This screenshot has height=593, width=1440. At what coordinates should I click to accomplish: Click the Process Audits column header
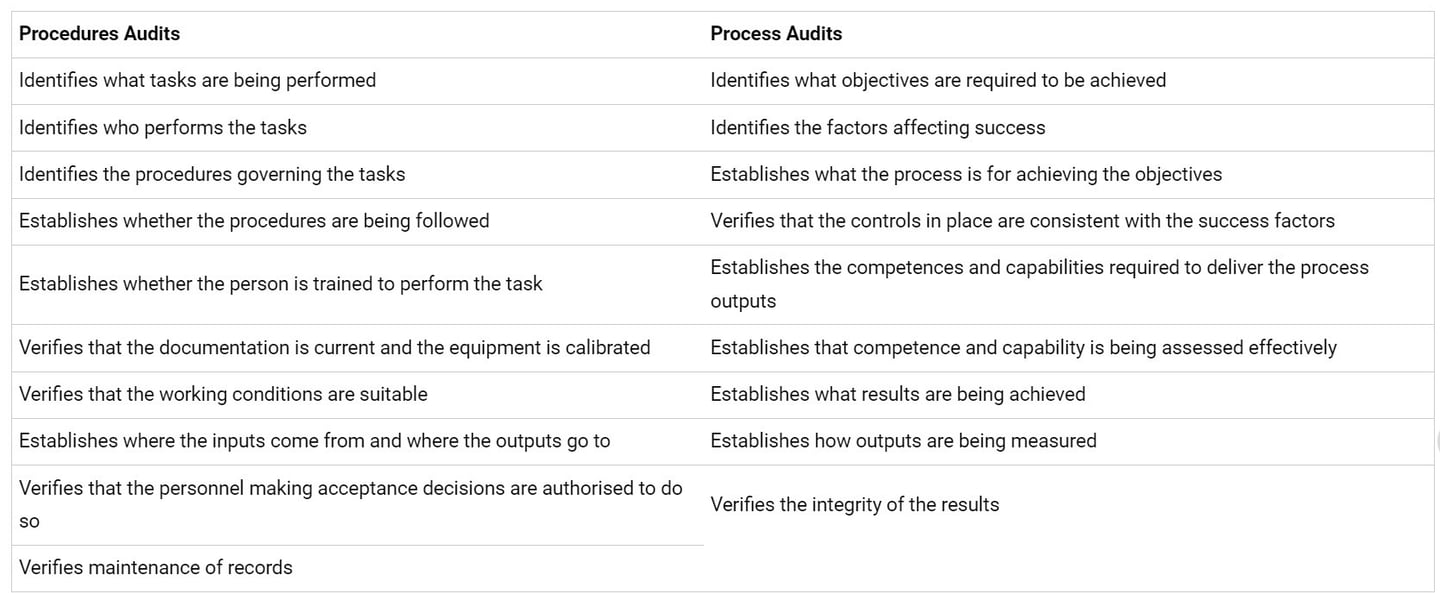tap(1068, 34)
